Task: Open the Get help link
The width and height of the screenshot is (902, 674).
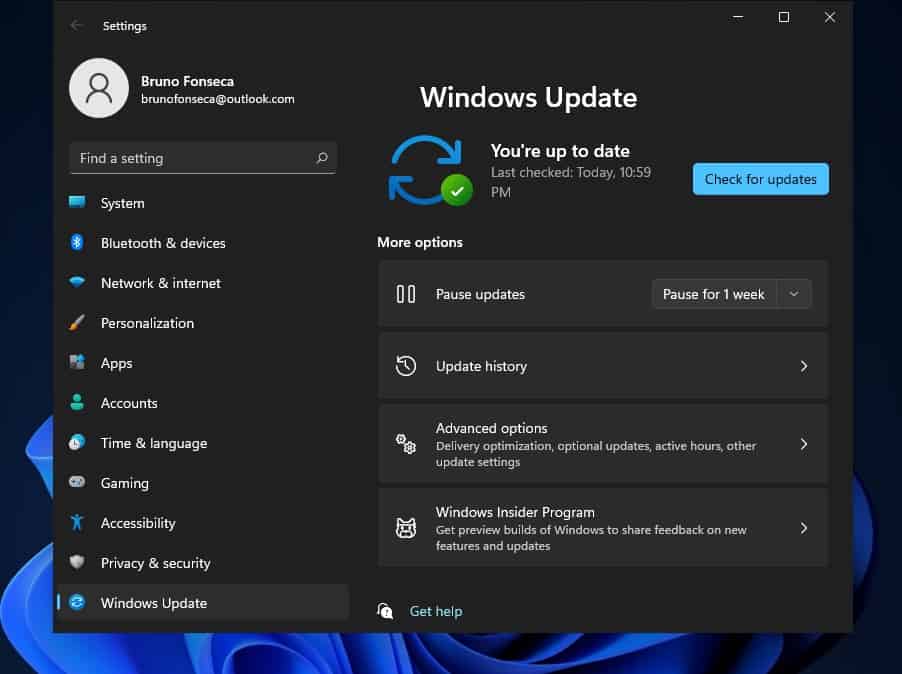Action: pyautogui.click(x=436, y=611)
